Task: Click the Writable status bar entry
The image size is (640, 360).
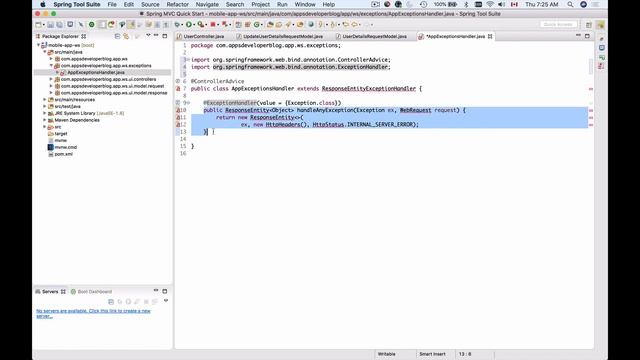Action: tap(386, 354)
